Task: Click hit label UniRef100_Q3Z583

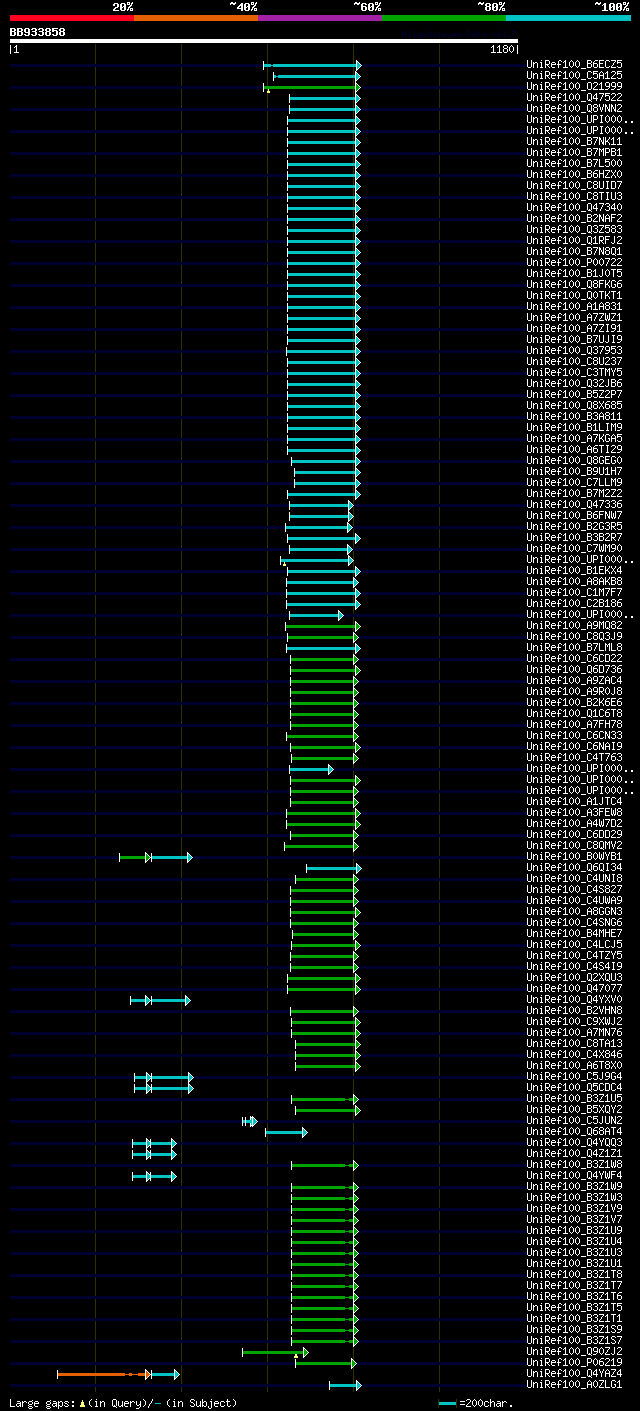Action: click(x=574, y=229)
